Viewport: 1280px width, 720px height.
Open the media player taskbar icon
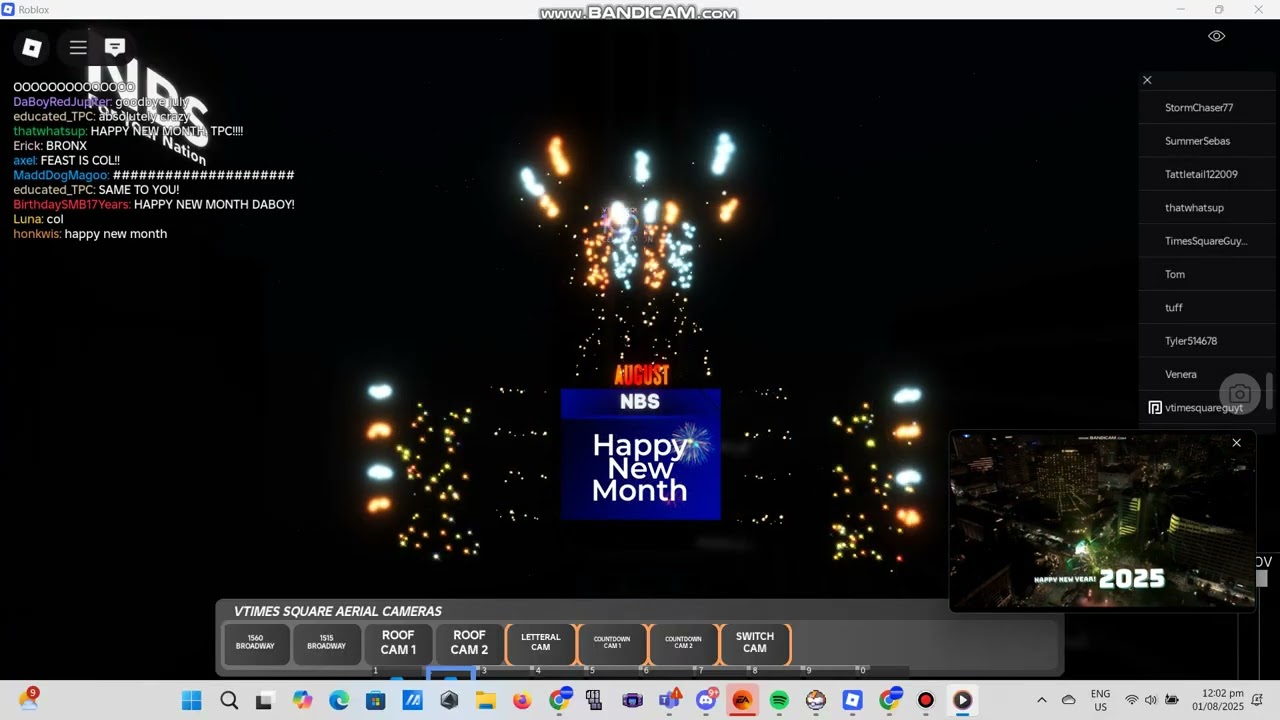962,700
